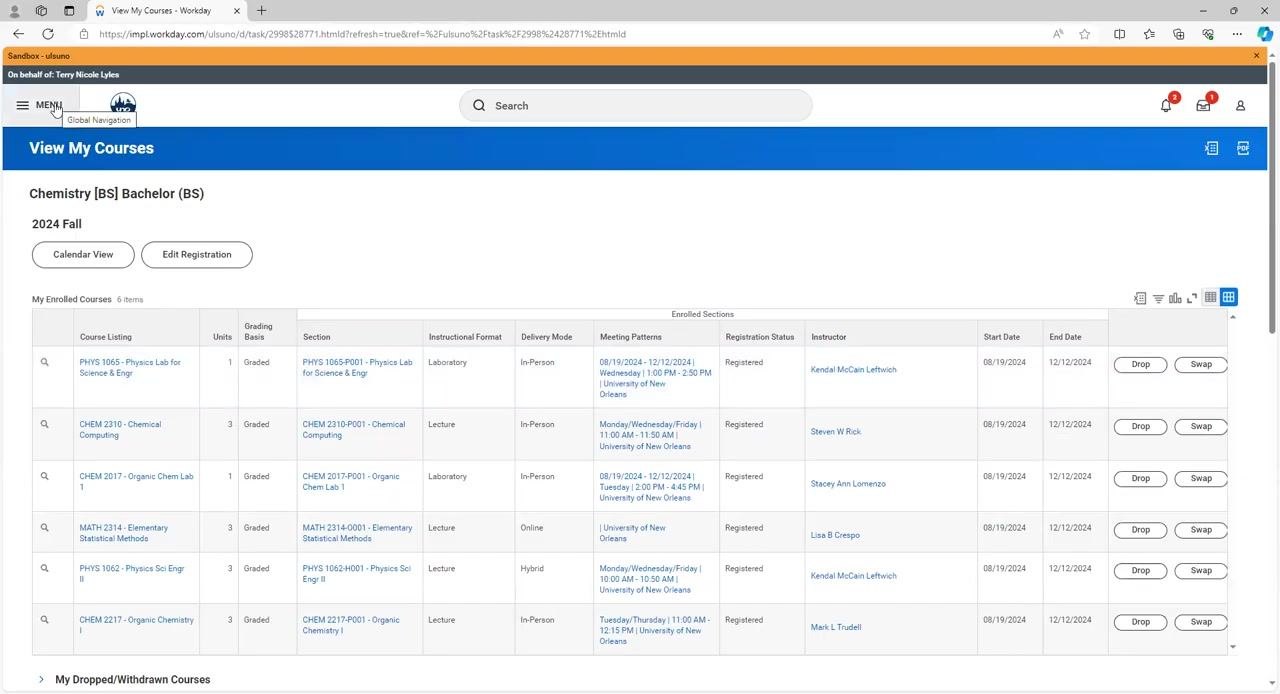Open read aloud icon in address bar
Viewport: 1280px width, 694px height.
click(1058, 34)
